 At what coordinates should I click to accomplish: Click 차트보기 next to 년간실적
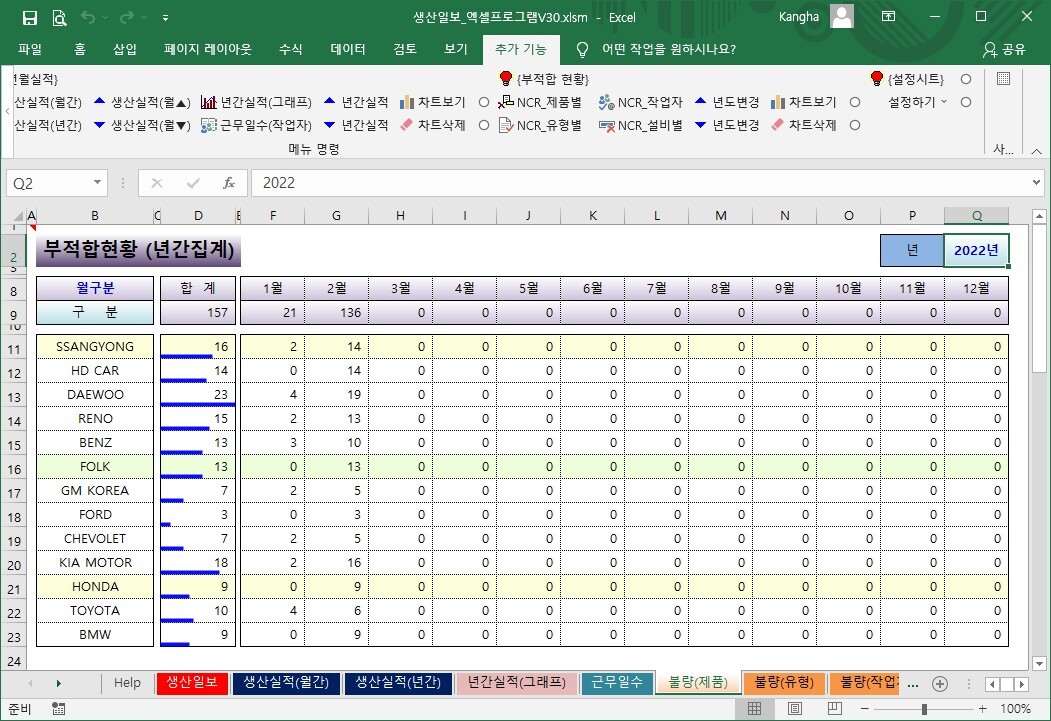pos(432,102)
